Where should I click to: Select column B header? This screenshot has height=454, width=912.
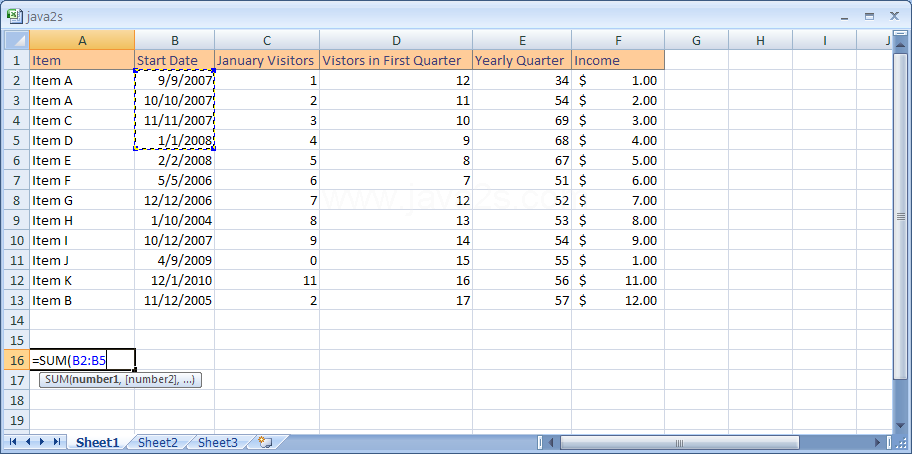[x=174, y=41]
